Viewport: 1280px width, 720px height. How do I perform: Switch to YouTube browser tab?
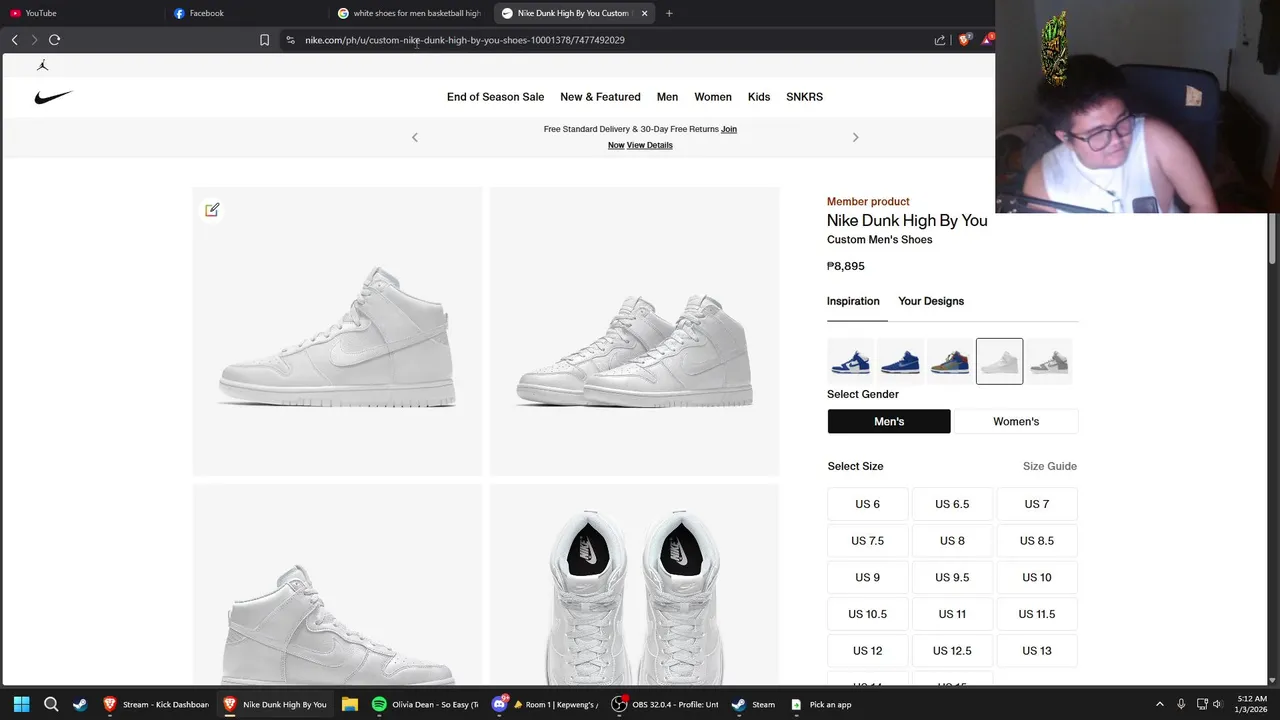[82, 13]
